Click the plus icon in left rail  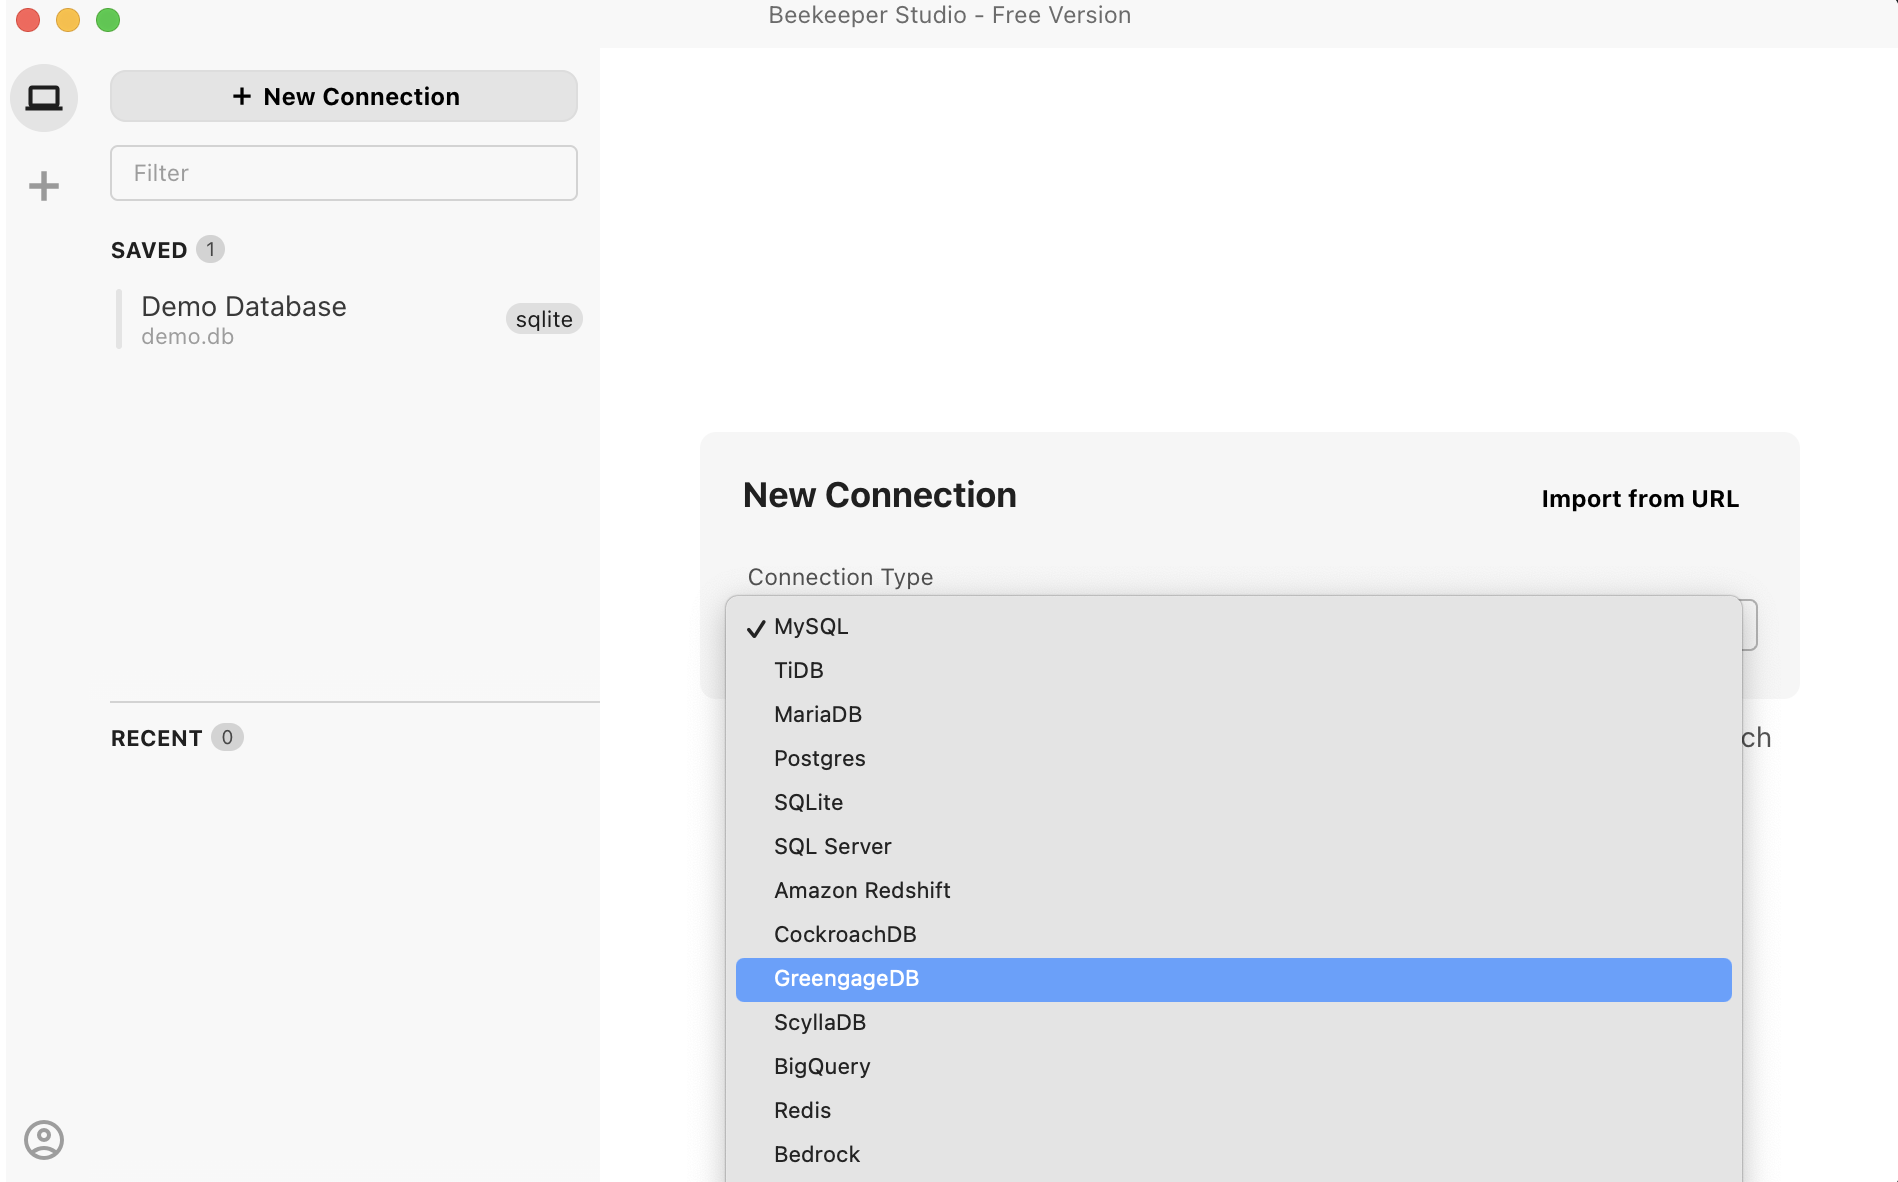coord(44,186)
